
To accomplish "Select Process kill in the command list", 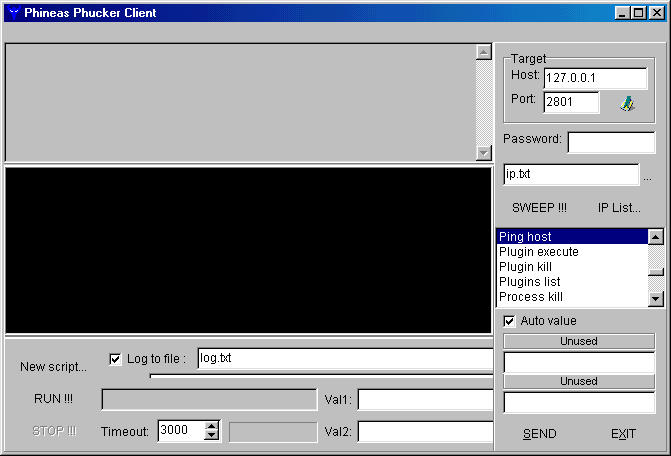I will (530, 297).
